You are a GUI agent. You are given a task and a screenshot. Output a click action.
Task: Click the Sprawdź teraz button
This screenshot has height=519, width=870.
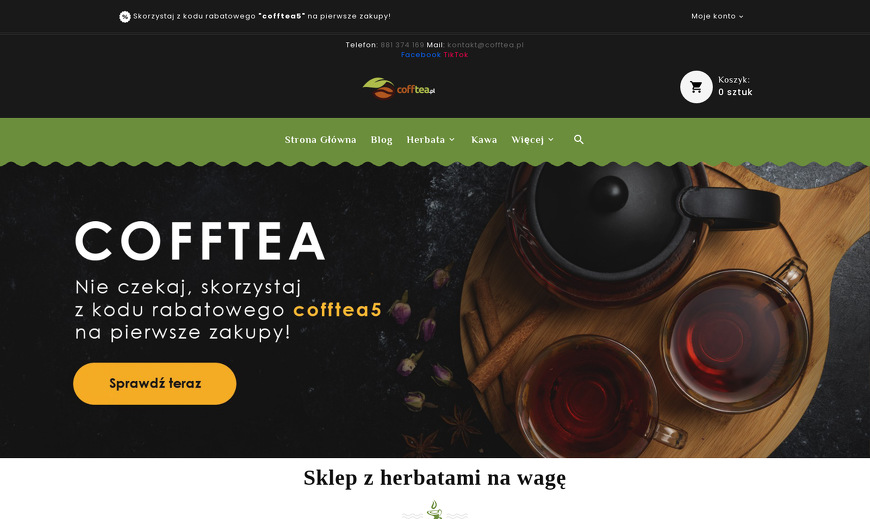pos(155,384)
